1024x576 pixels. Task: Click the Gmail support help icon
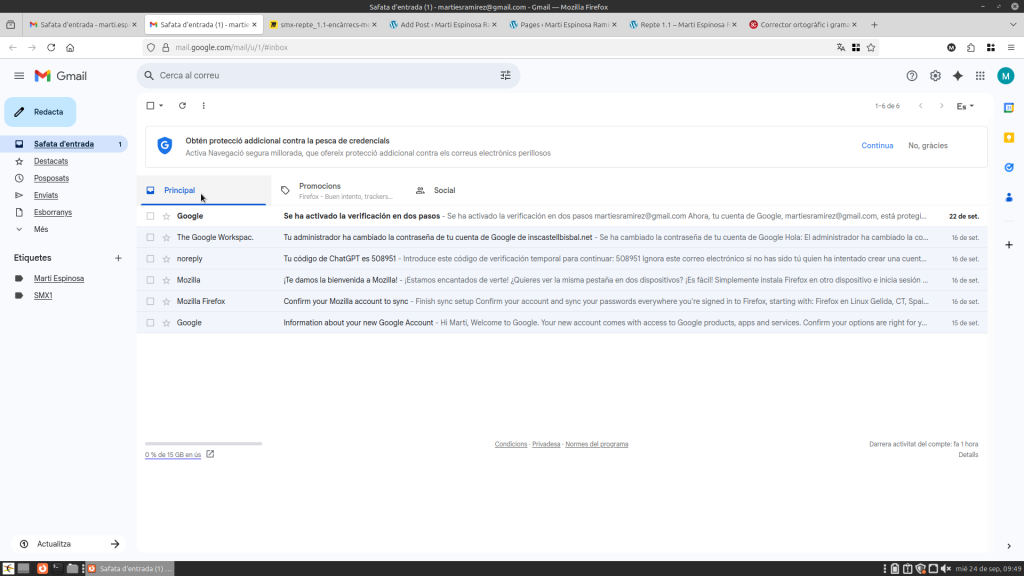point(911,76)
